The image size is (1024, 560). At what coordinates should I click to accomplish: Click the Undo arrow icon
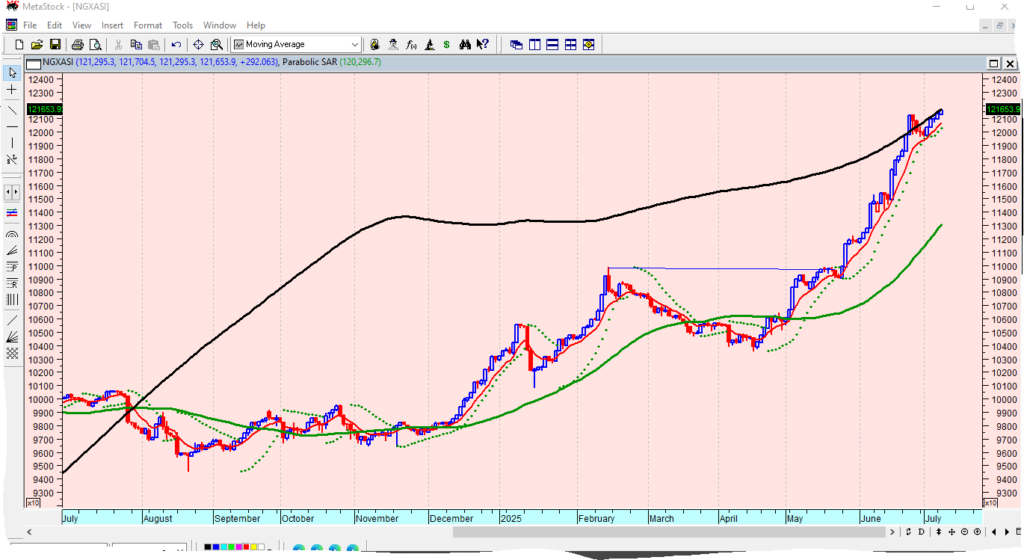point(176,44)
